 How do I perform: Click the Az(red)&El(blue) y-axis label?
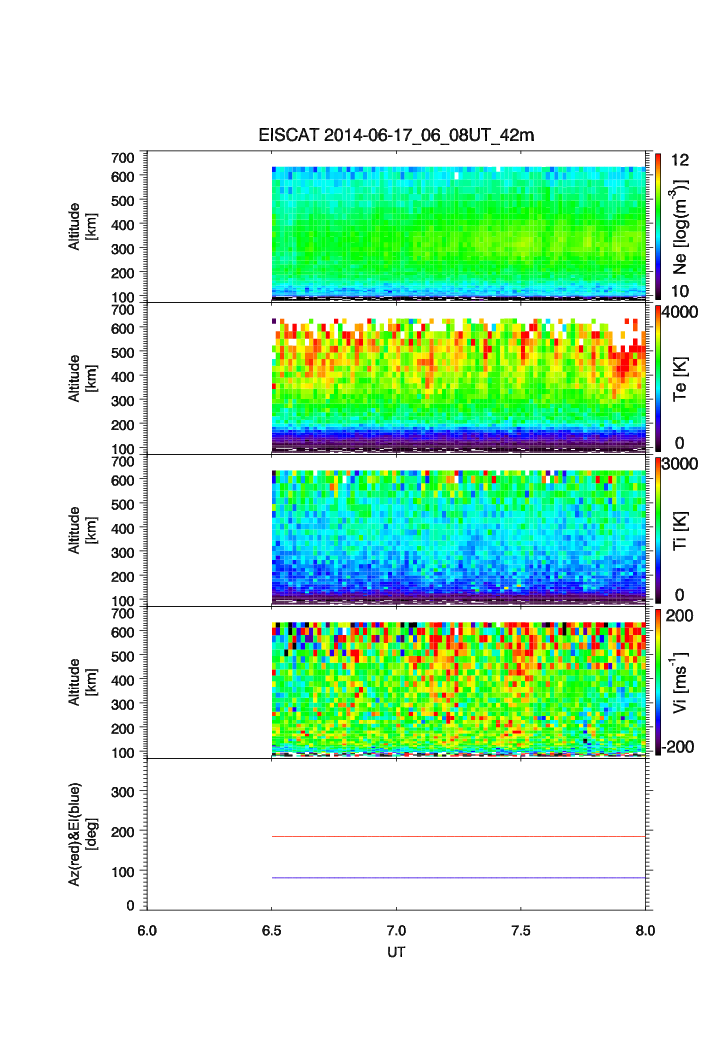pyautogui.click(x=81, y=833)
